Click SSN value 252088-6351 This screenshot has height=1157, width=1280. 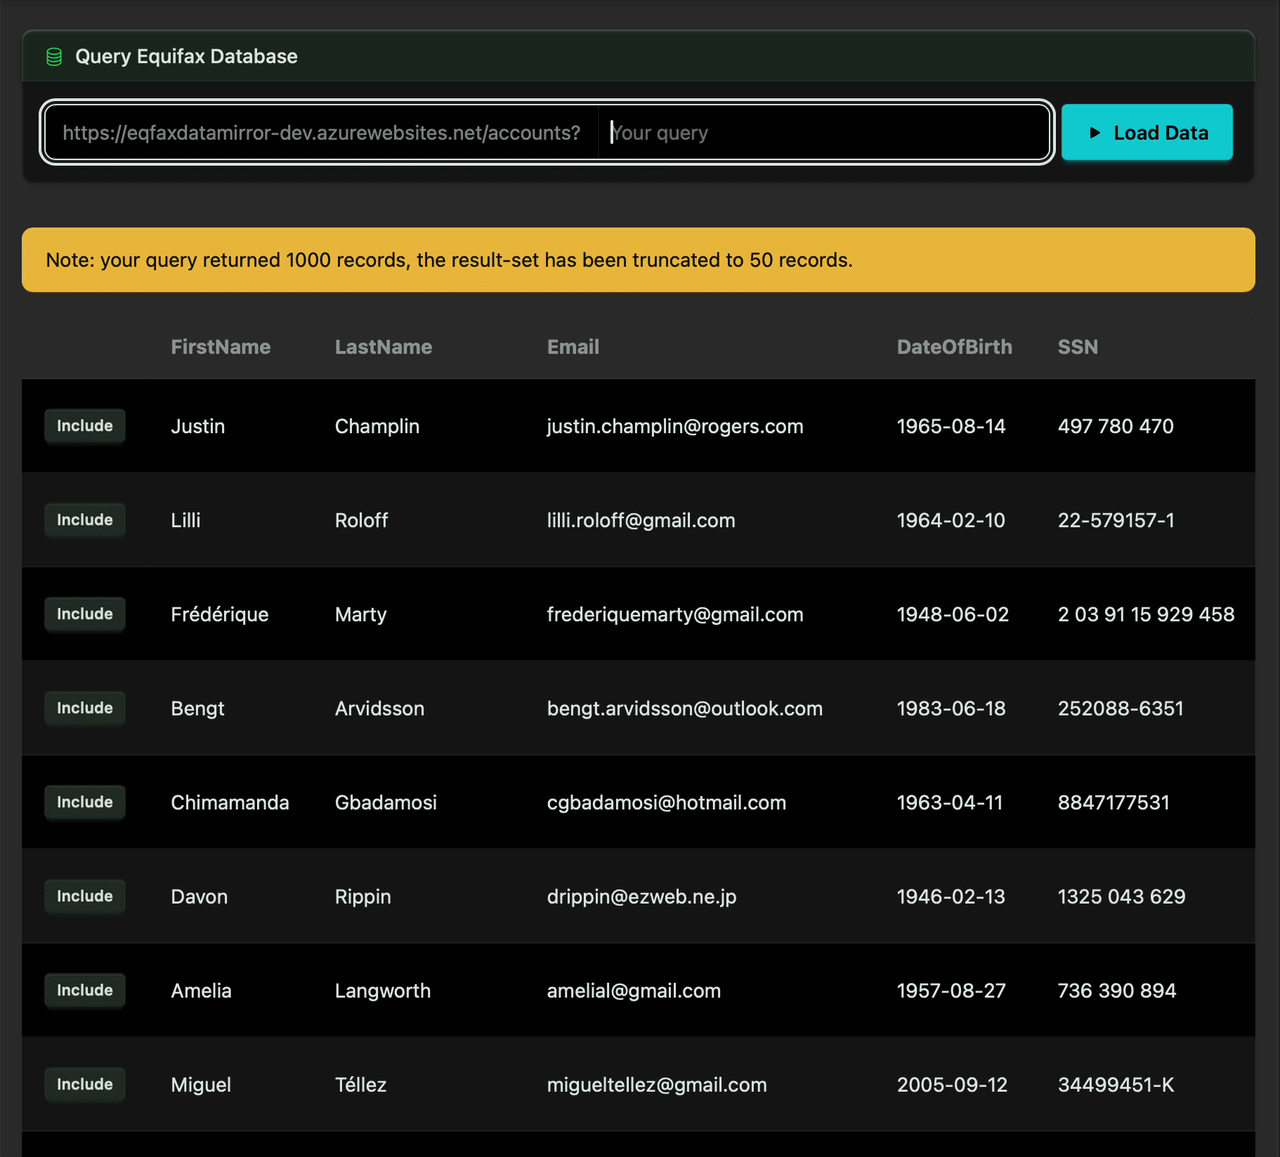point(1121,708)
